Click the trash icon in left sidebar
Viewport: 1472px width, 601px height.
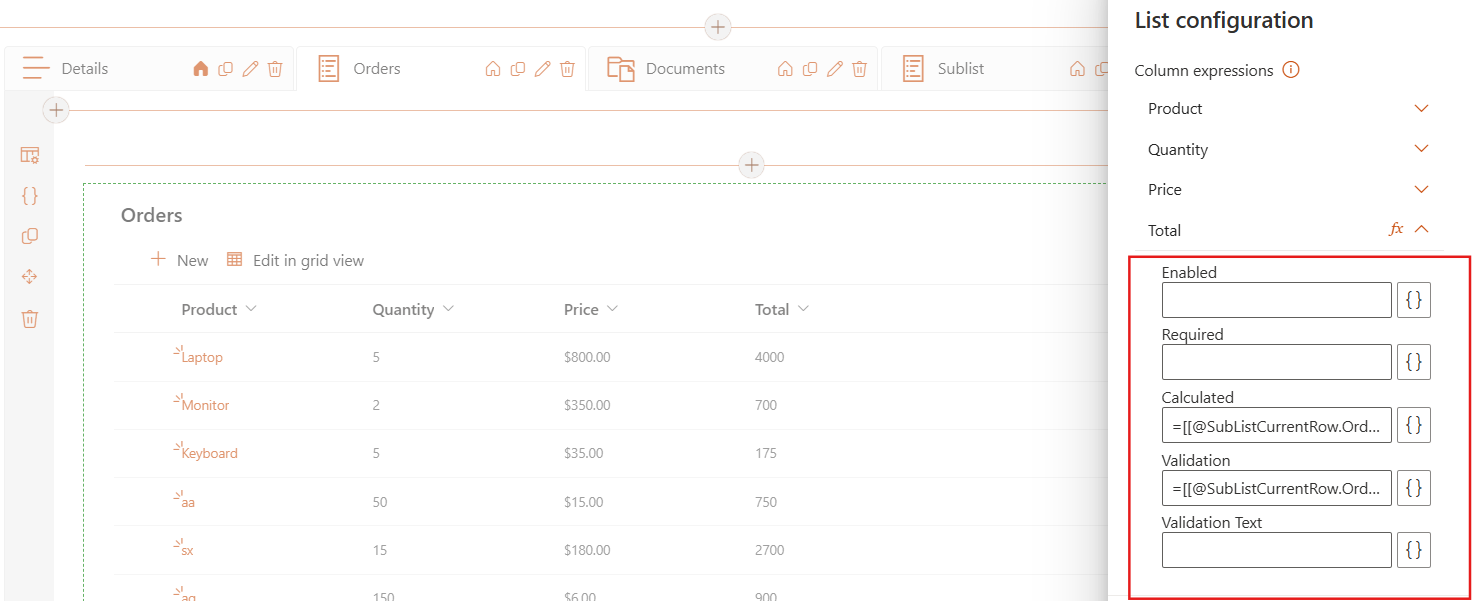pyautogui.click(x=30, y=319)
